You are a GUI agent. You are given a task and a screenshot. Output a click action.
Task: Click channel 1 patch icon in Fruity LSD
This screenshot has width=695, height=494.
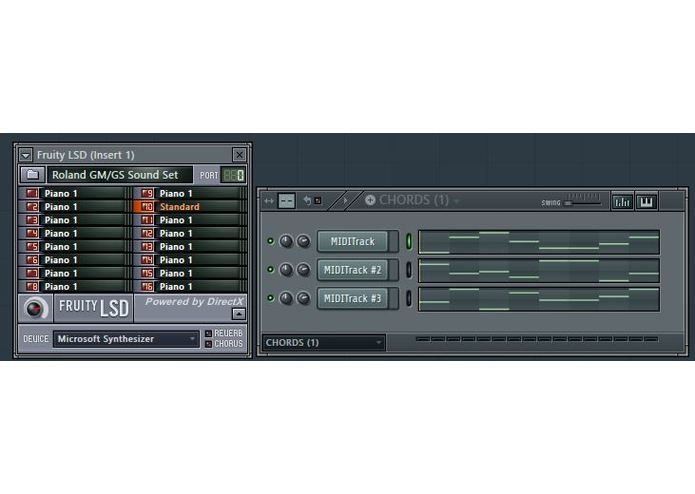pyautogui.click(x=32, y=194)
